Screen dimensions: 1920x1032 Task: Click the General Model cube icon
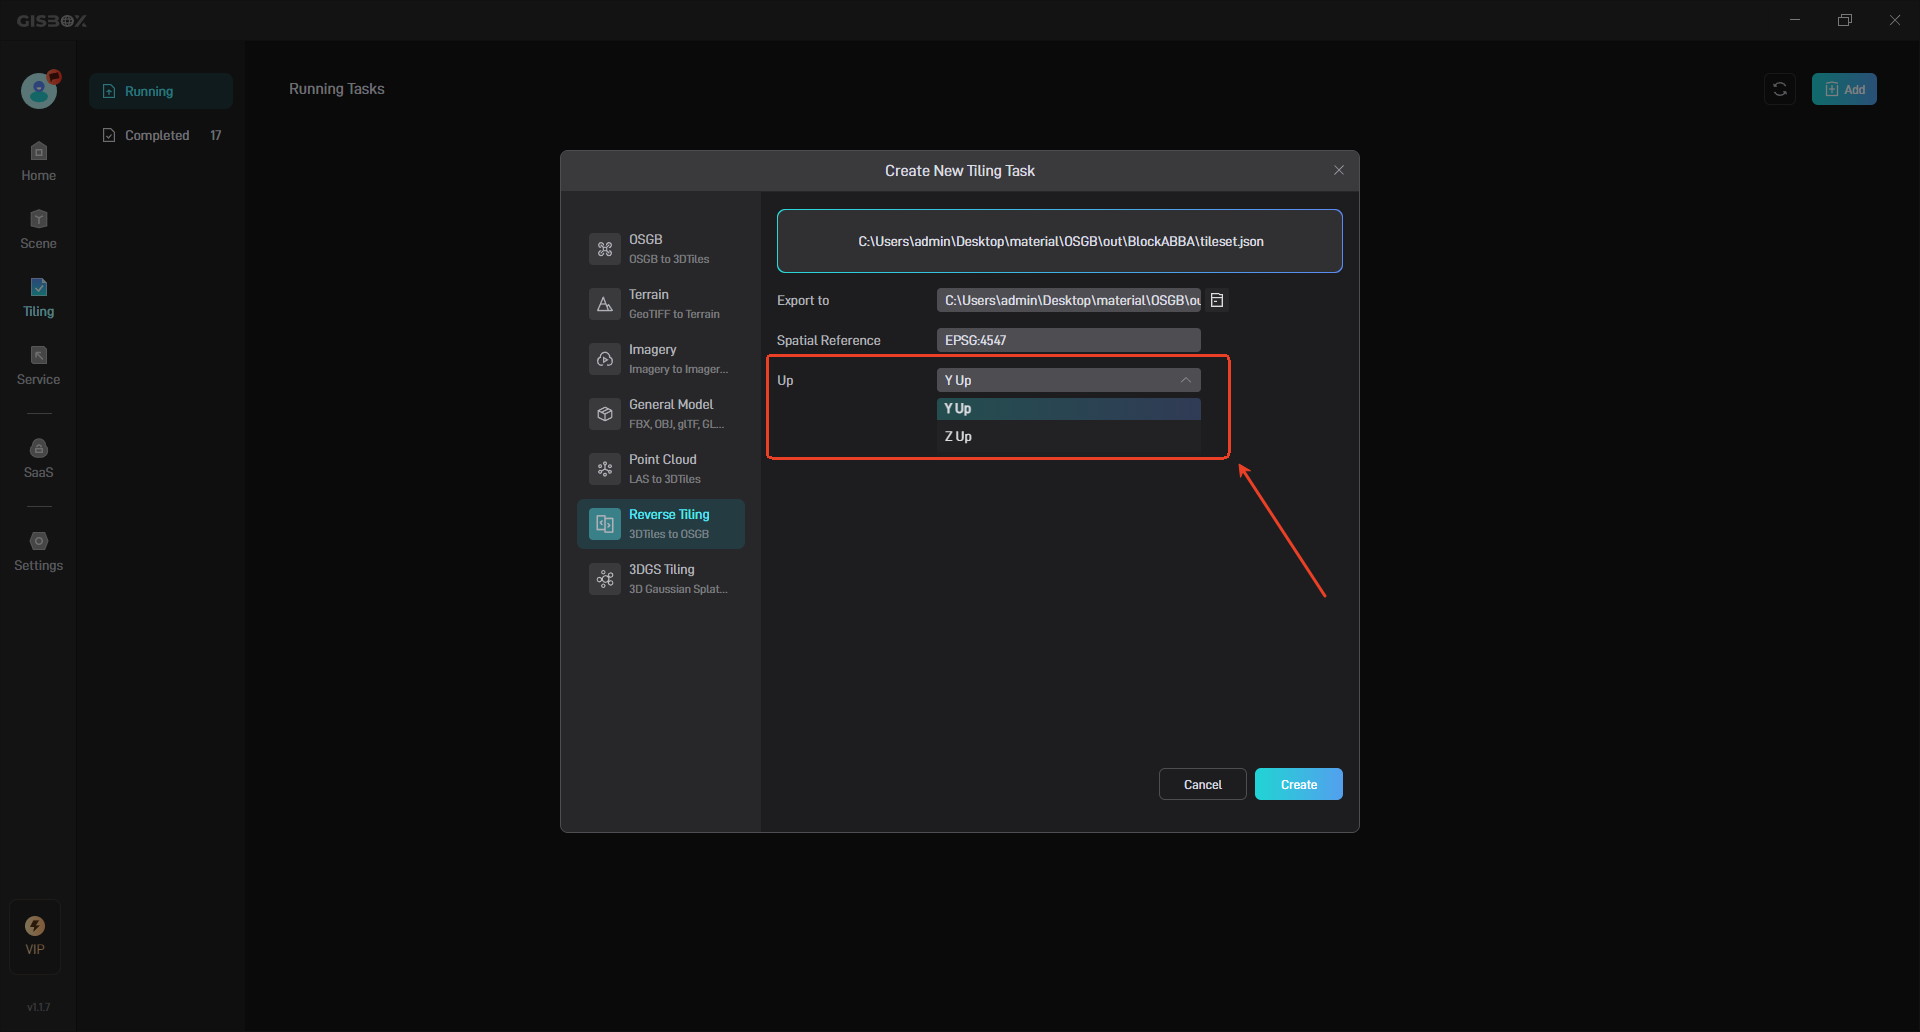tap(605, 414)
